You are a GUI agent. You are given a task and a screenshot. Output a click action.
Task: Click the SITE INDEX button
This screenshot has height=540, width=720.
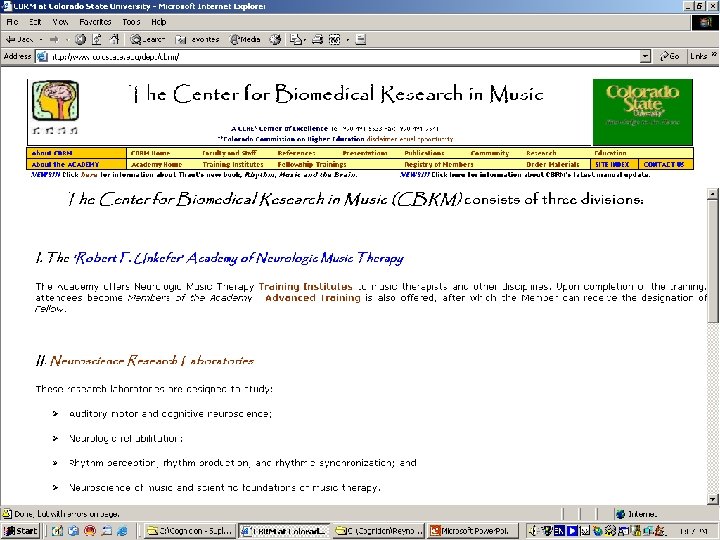[x=612, y=164]
